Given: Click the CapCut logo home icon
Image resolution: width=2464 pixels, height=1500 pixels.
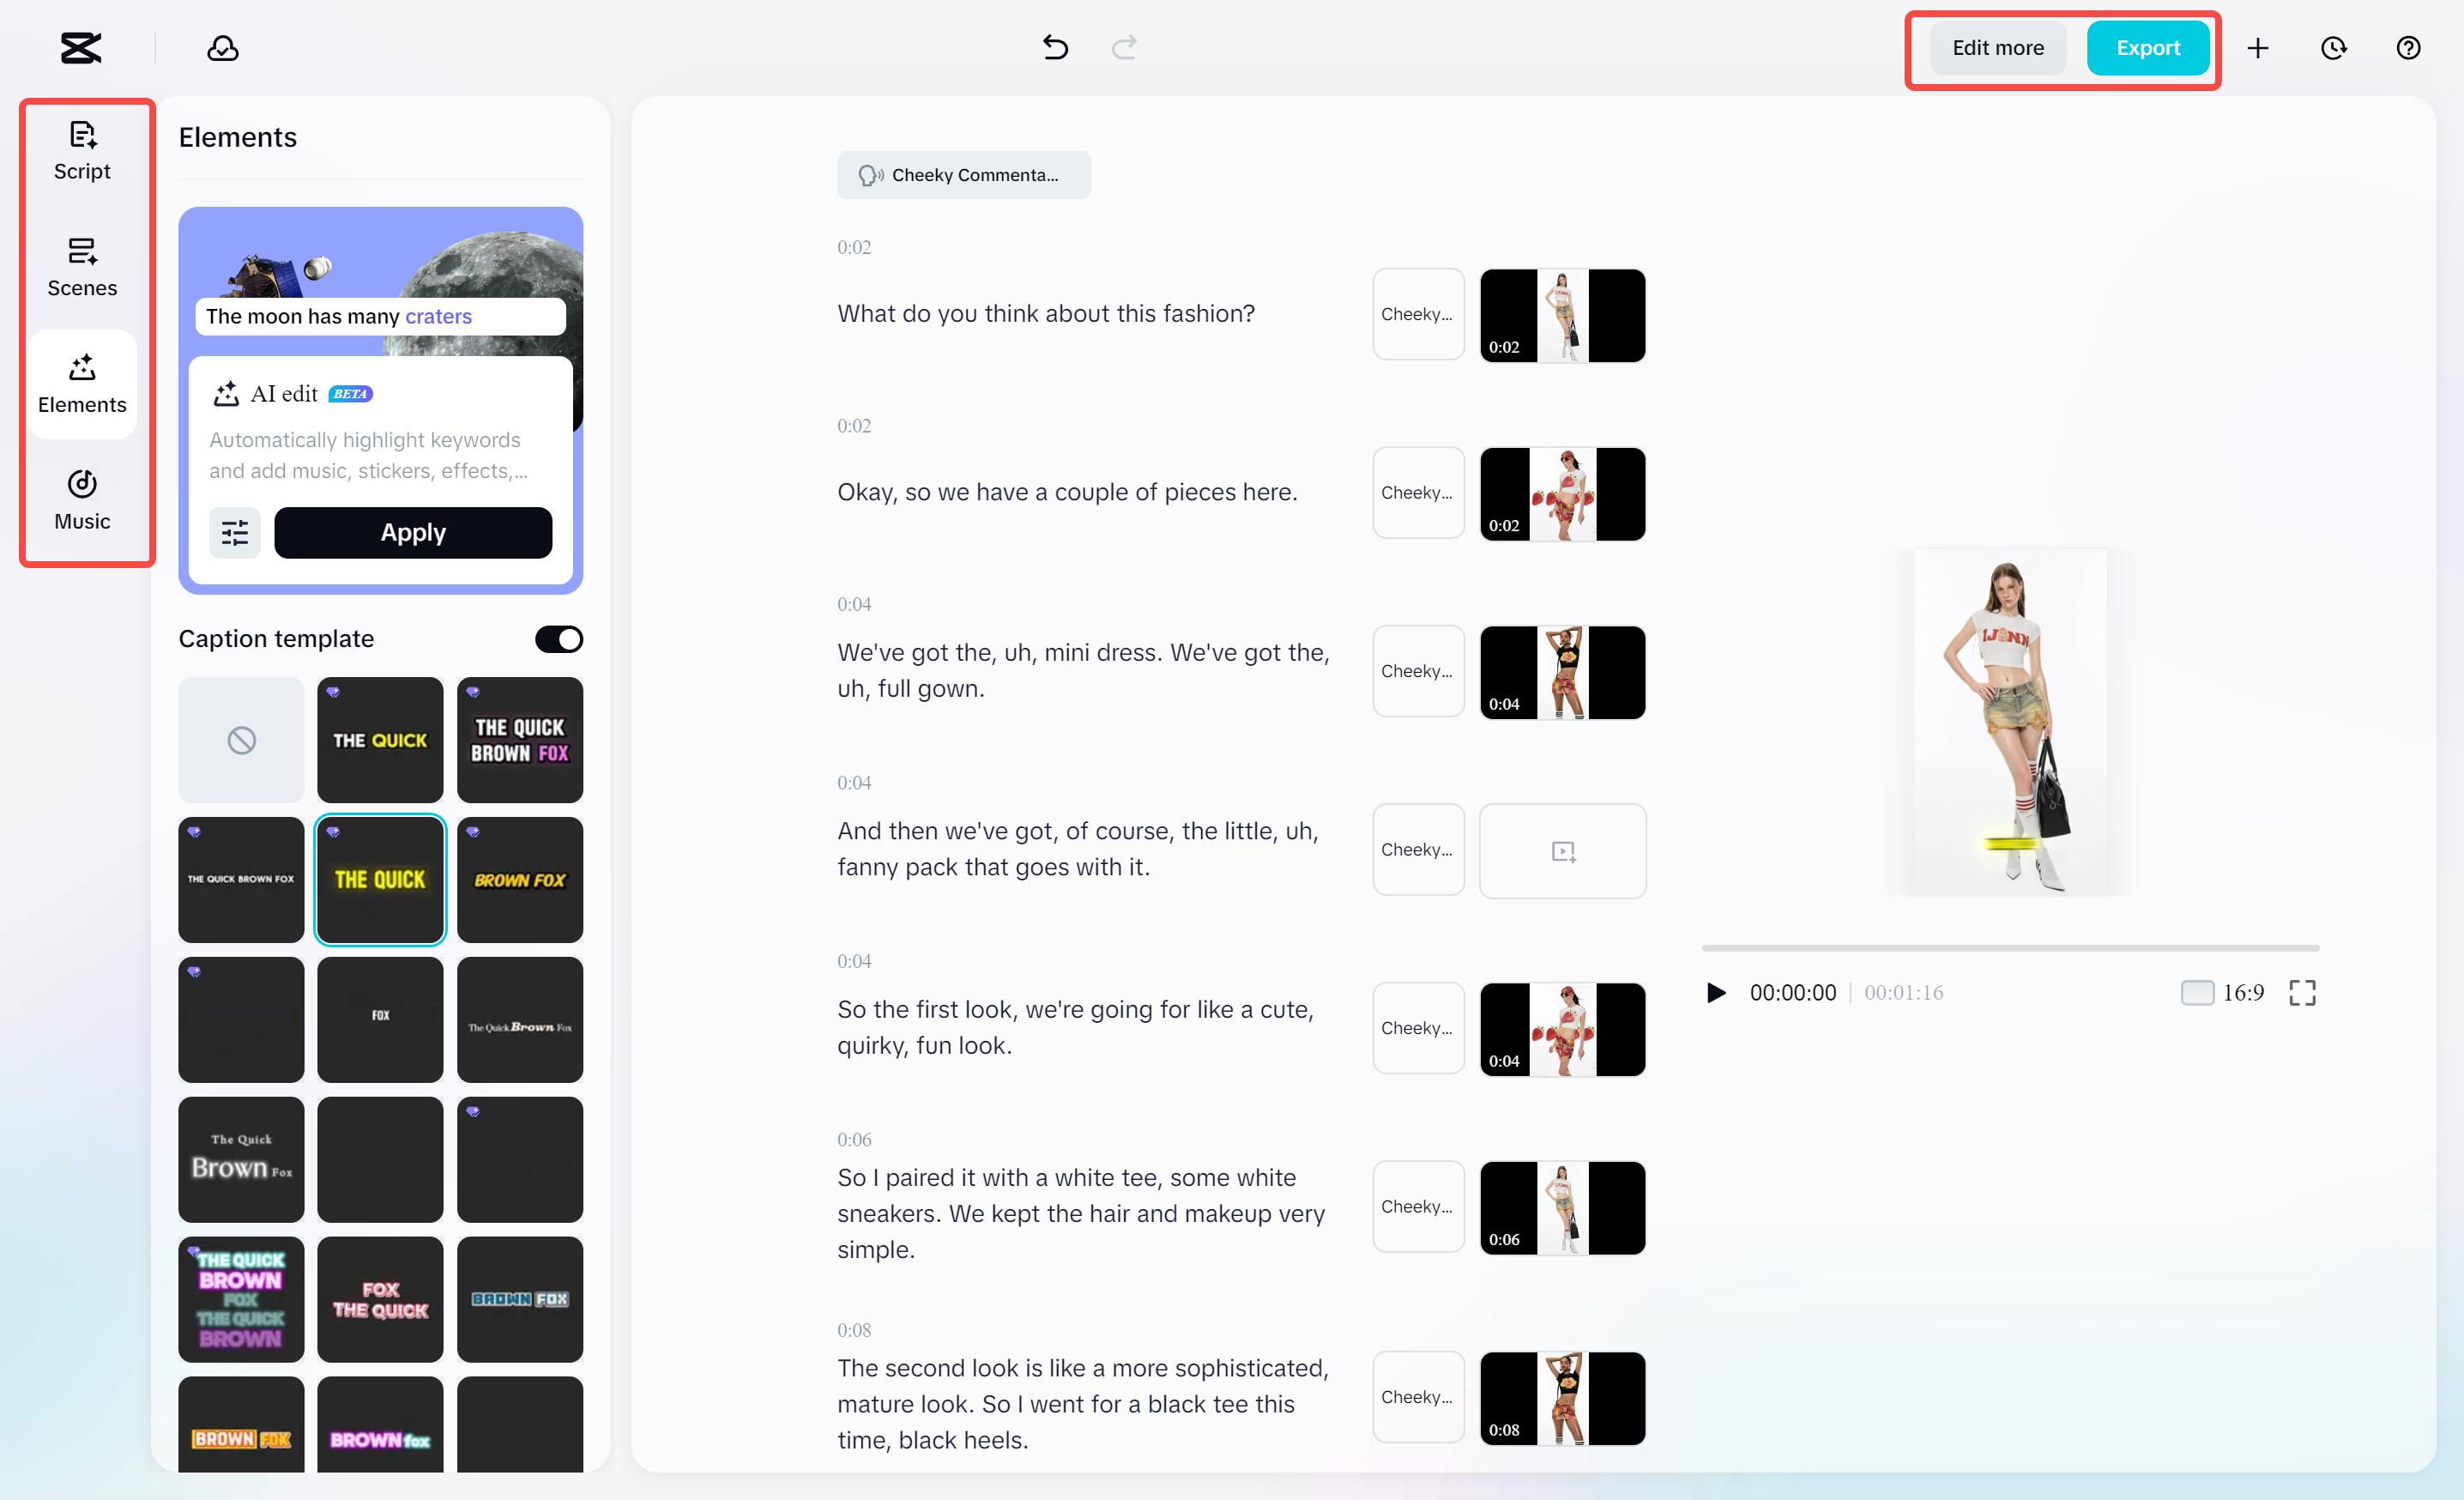Looking at the screenshot, I should click(x=80, y=47).
